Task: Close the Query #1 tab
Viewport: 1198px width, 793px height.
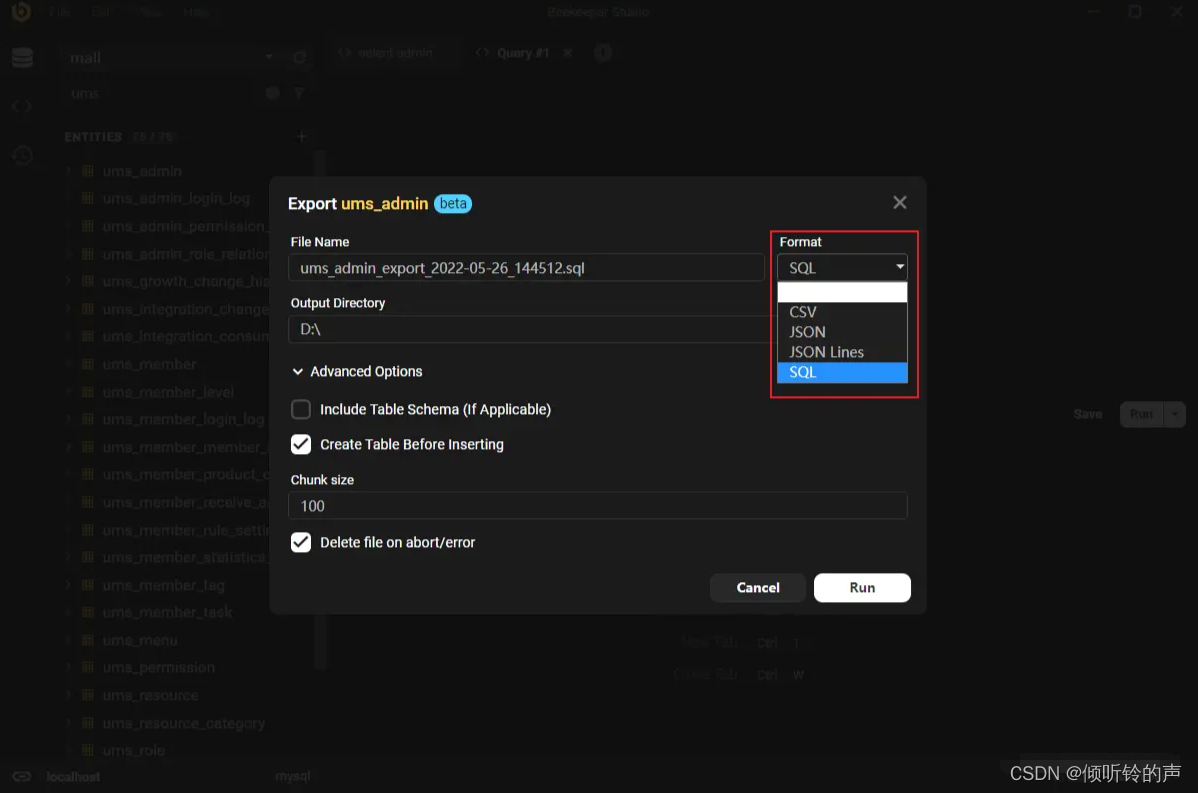Action: click(568, 53)
